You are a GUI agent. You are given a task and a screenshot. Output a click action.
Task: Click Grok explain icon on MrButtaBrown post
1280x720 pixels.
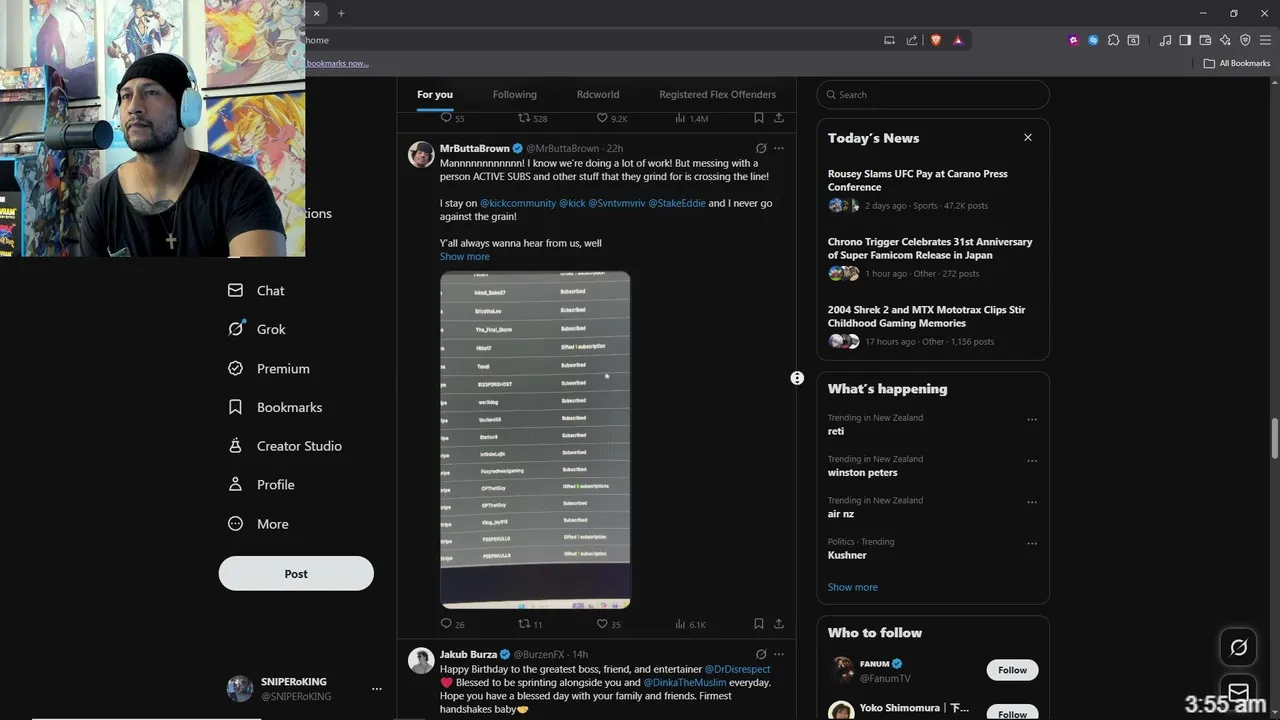(761, 148)
